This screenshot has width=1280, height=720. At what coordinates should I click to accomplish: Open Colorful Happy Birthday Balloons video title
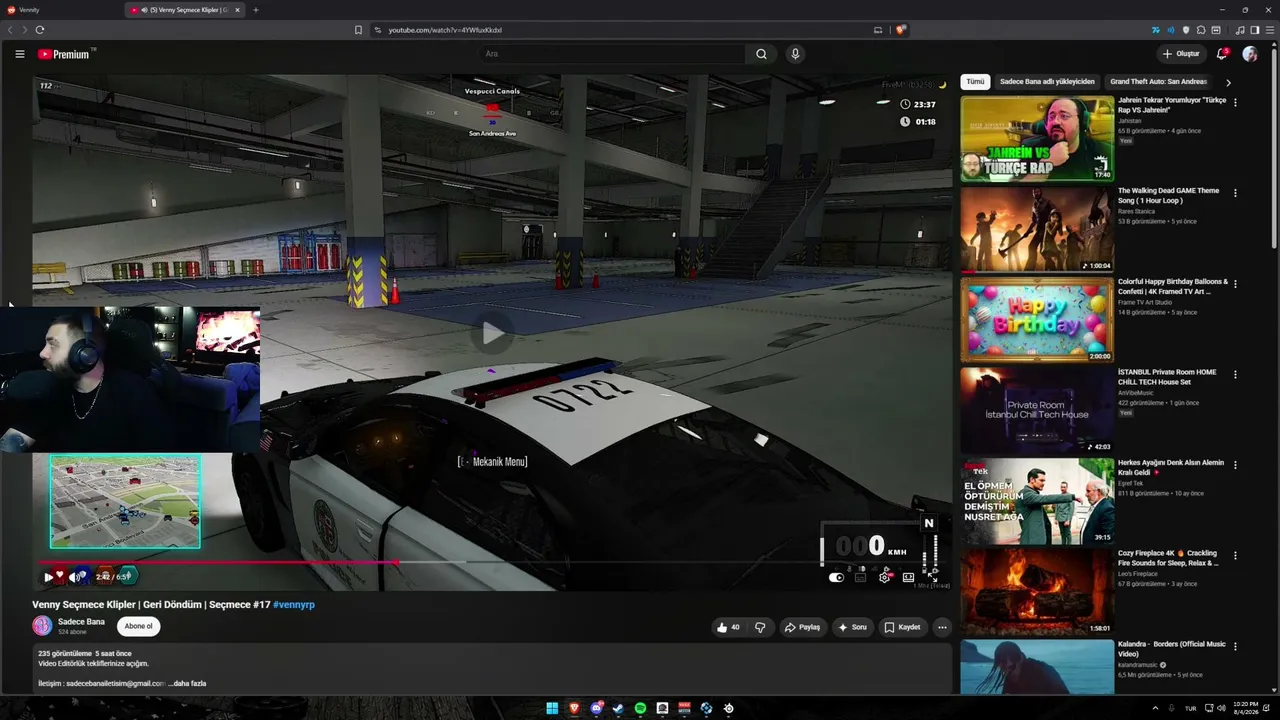[x=1172, y=287]
